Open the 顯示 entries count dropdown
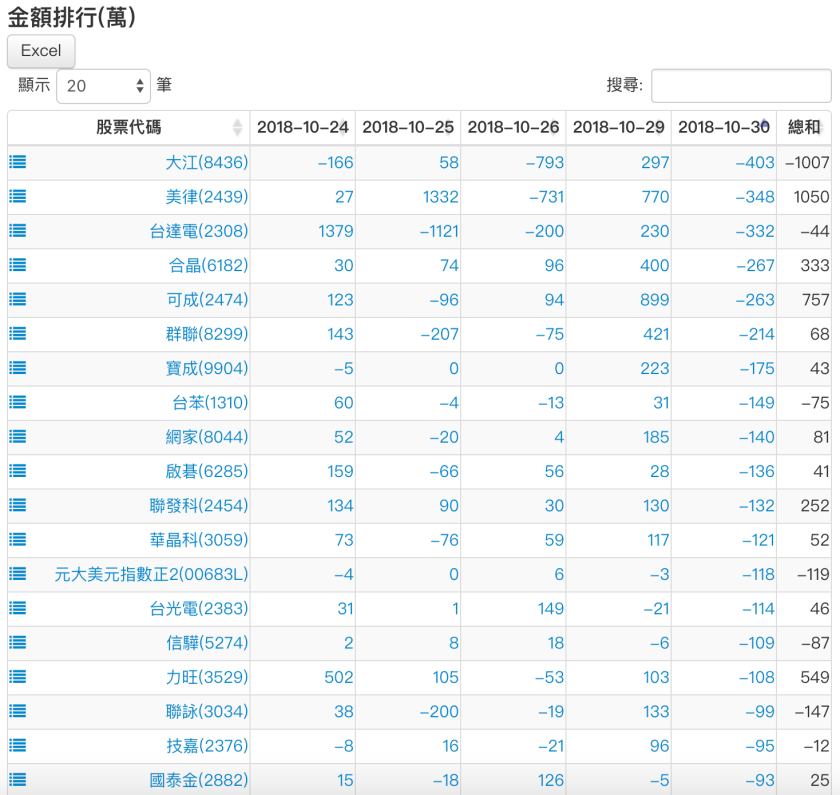The height and width of the screenshot is (795, 840). [103, 85]
